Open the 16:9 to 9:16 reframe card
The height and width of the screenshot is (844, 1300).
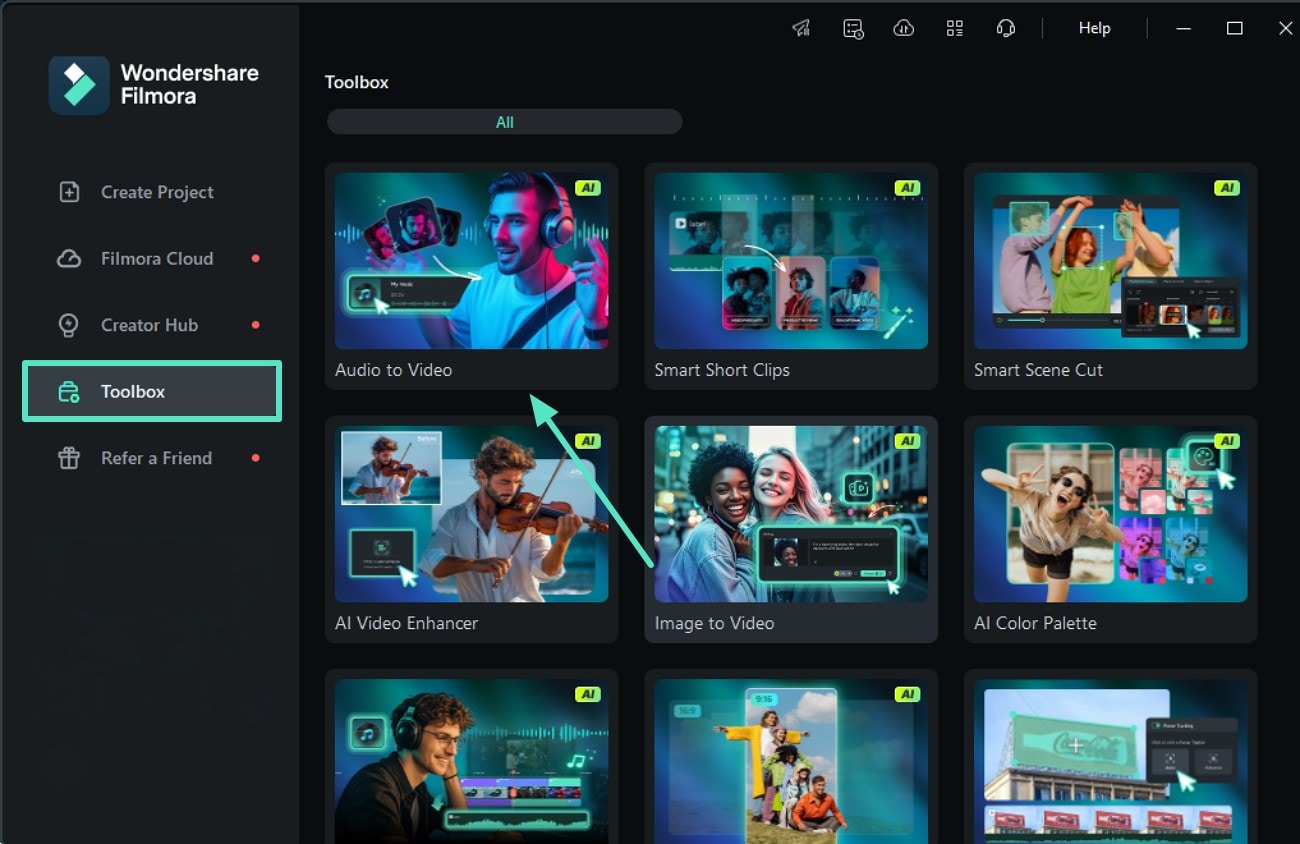791,757
